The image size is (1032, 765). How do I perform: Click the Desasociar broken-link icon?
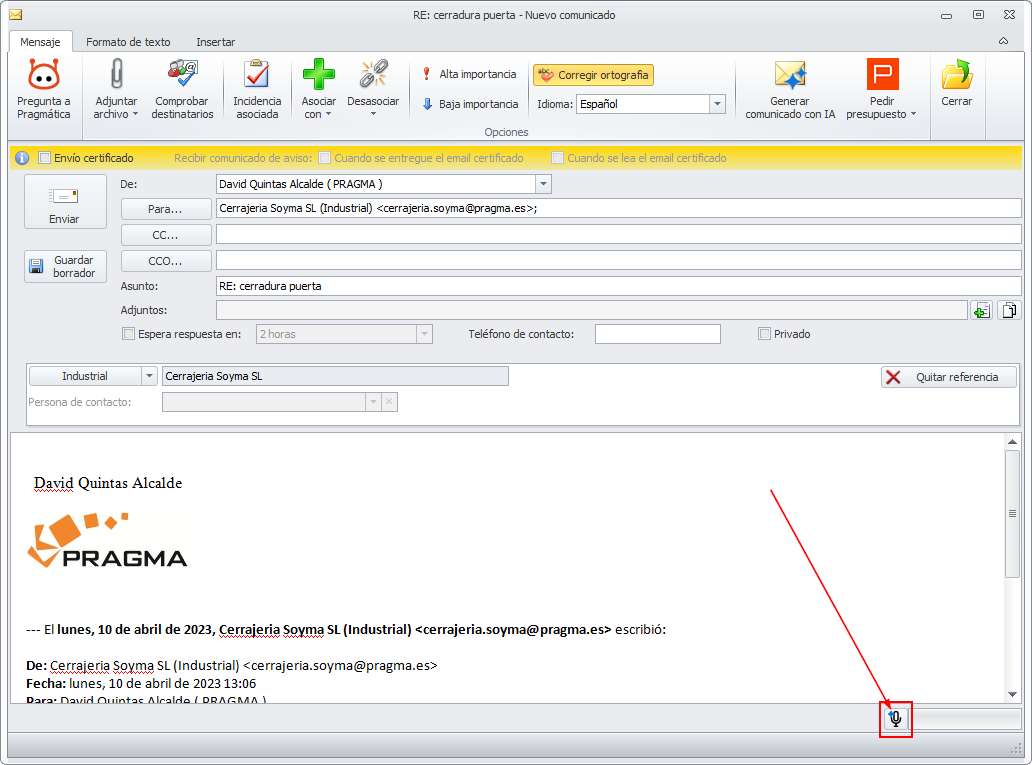[x=373, y=74]
